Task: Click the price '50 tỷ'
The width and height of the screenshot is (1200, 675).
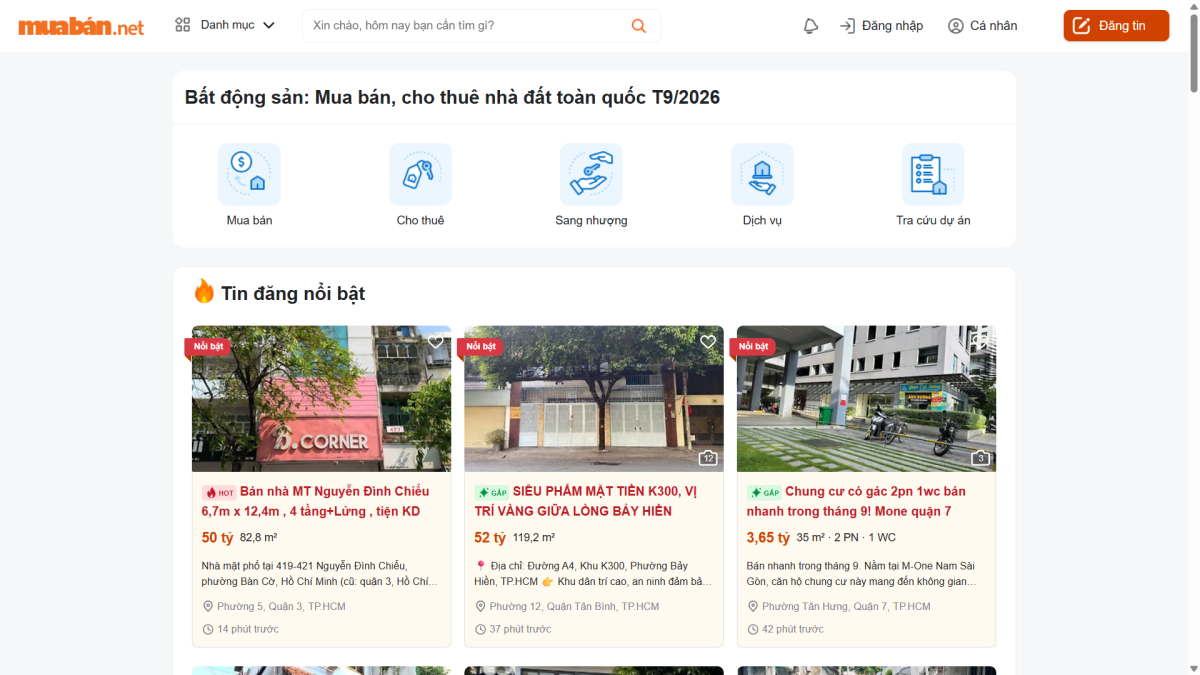Action: click(x=217, y=538)
